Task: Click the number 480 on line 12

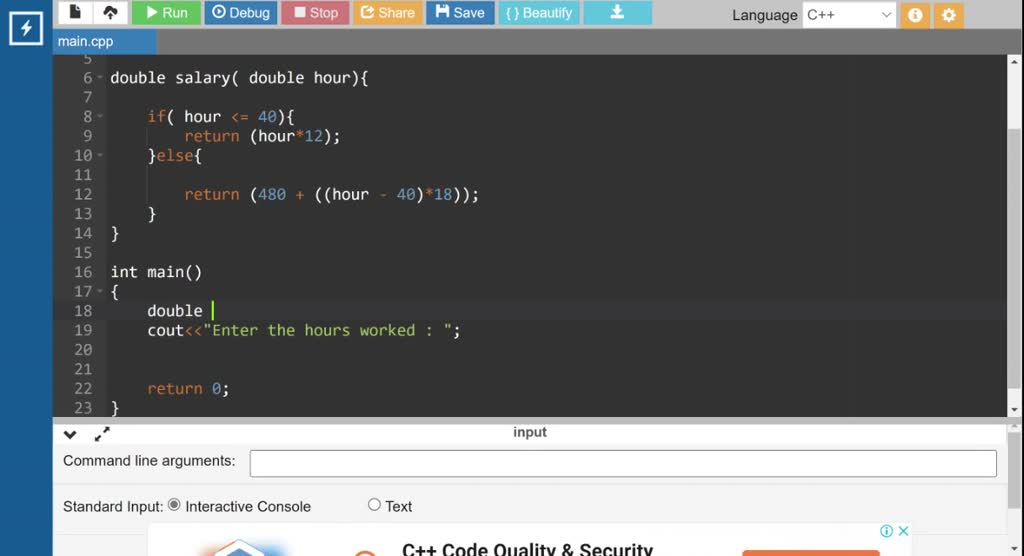Action: coord(272,195)
